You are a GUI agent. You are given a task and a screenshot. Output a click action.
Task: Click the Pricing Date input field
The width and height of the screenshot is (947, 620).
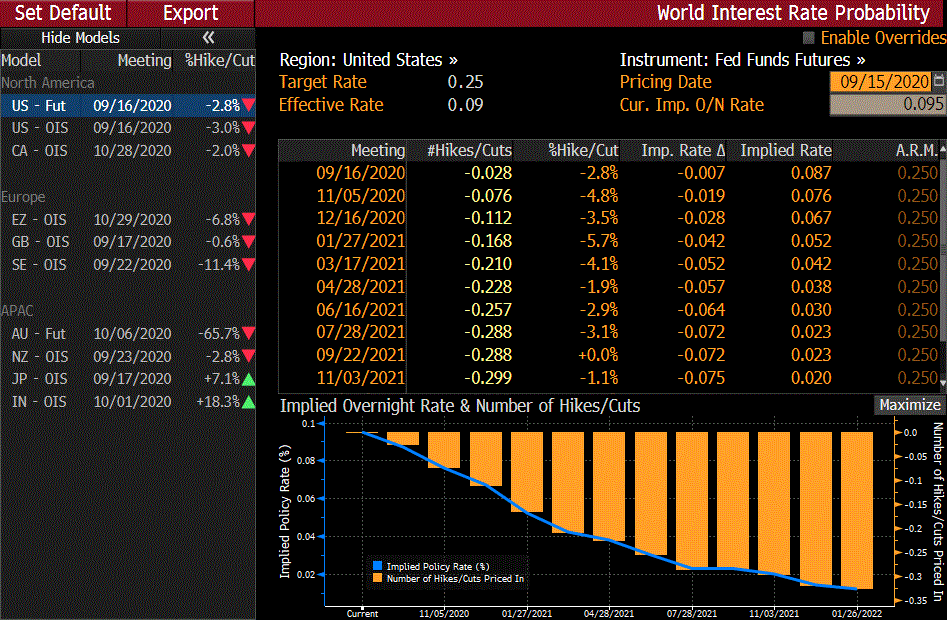click(879, 82)
